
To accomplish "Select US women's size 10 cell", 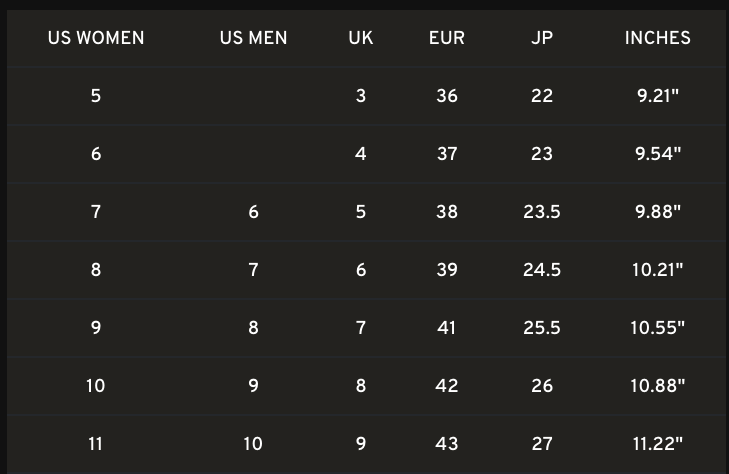I will tap(96, 386).
